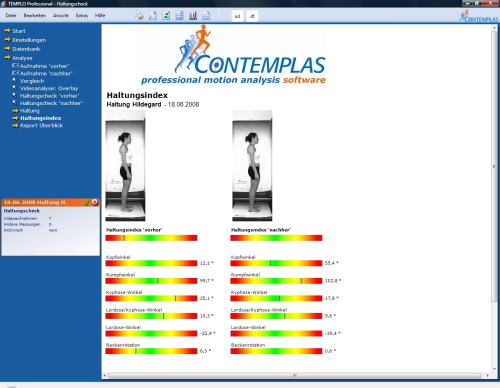Click green checkmark on session panel
Image resolution: width=500 pixels, height=388 pixels.
(x=86, y=202)
